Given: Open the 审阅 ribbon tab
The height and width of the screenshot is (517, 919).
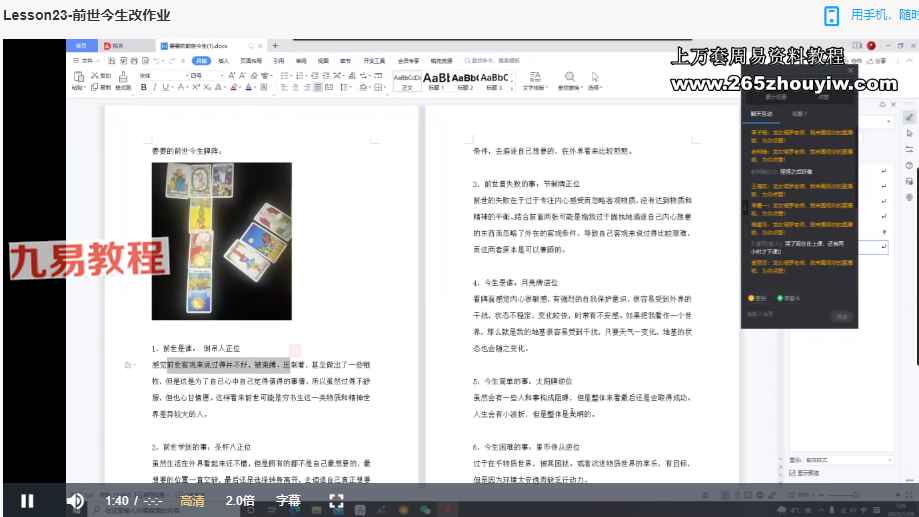Looking at the screenshot, I should coord(301,61).
